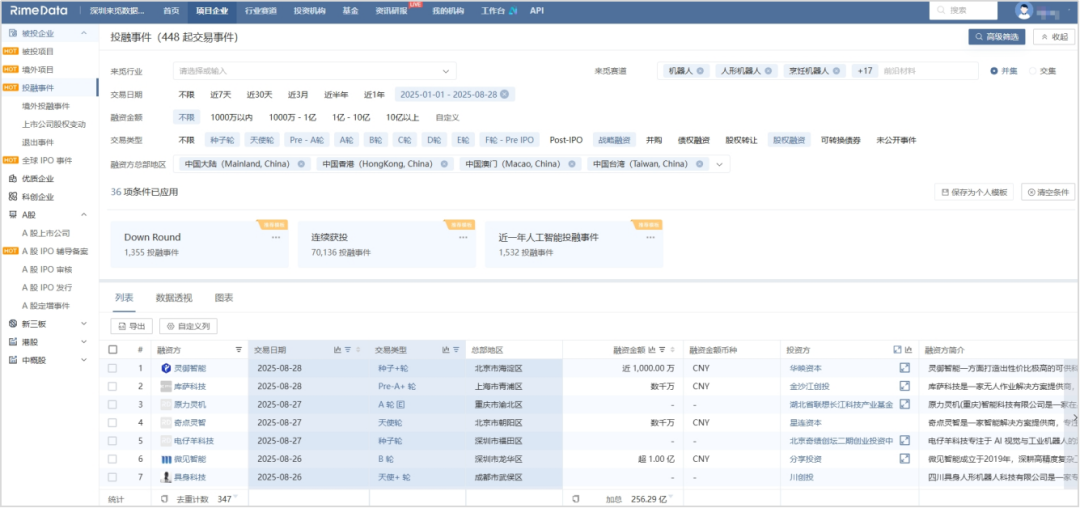Expand investor details for 灵御智能 row

click(x=905, y=368)
